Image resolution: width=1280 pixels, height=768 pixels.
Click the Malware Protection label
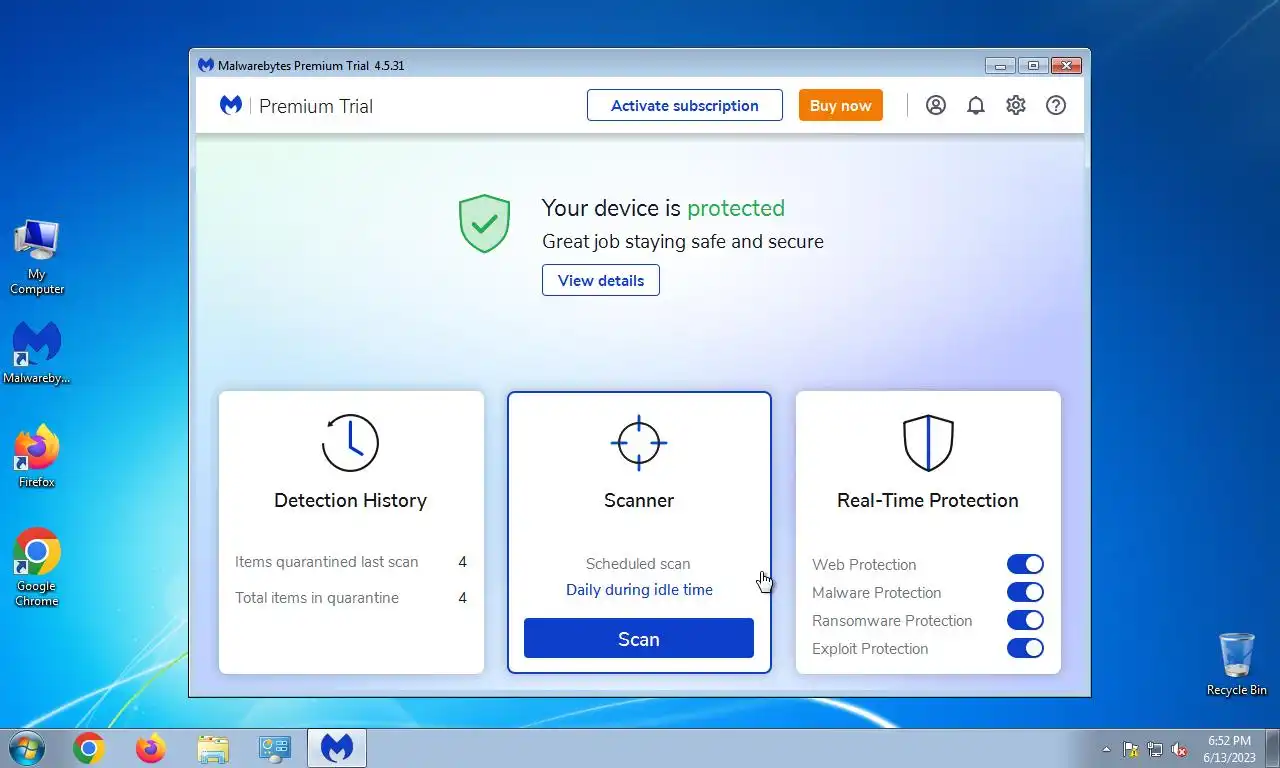click(877, 592)
